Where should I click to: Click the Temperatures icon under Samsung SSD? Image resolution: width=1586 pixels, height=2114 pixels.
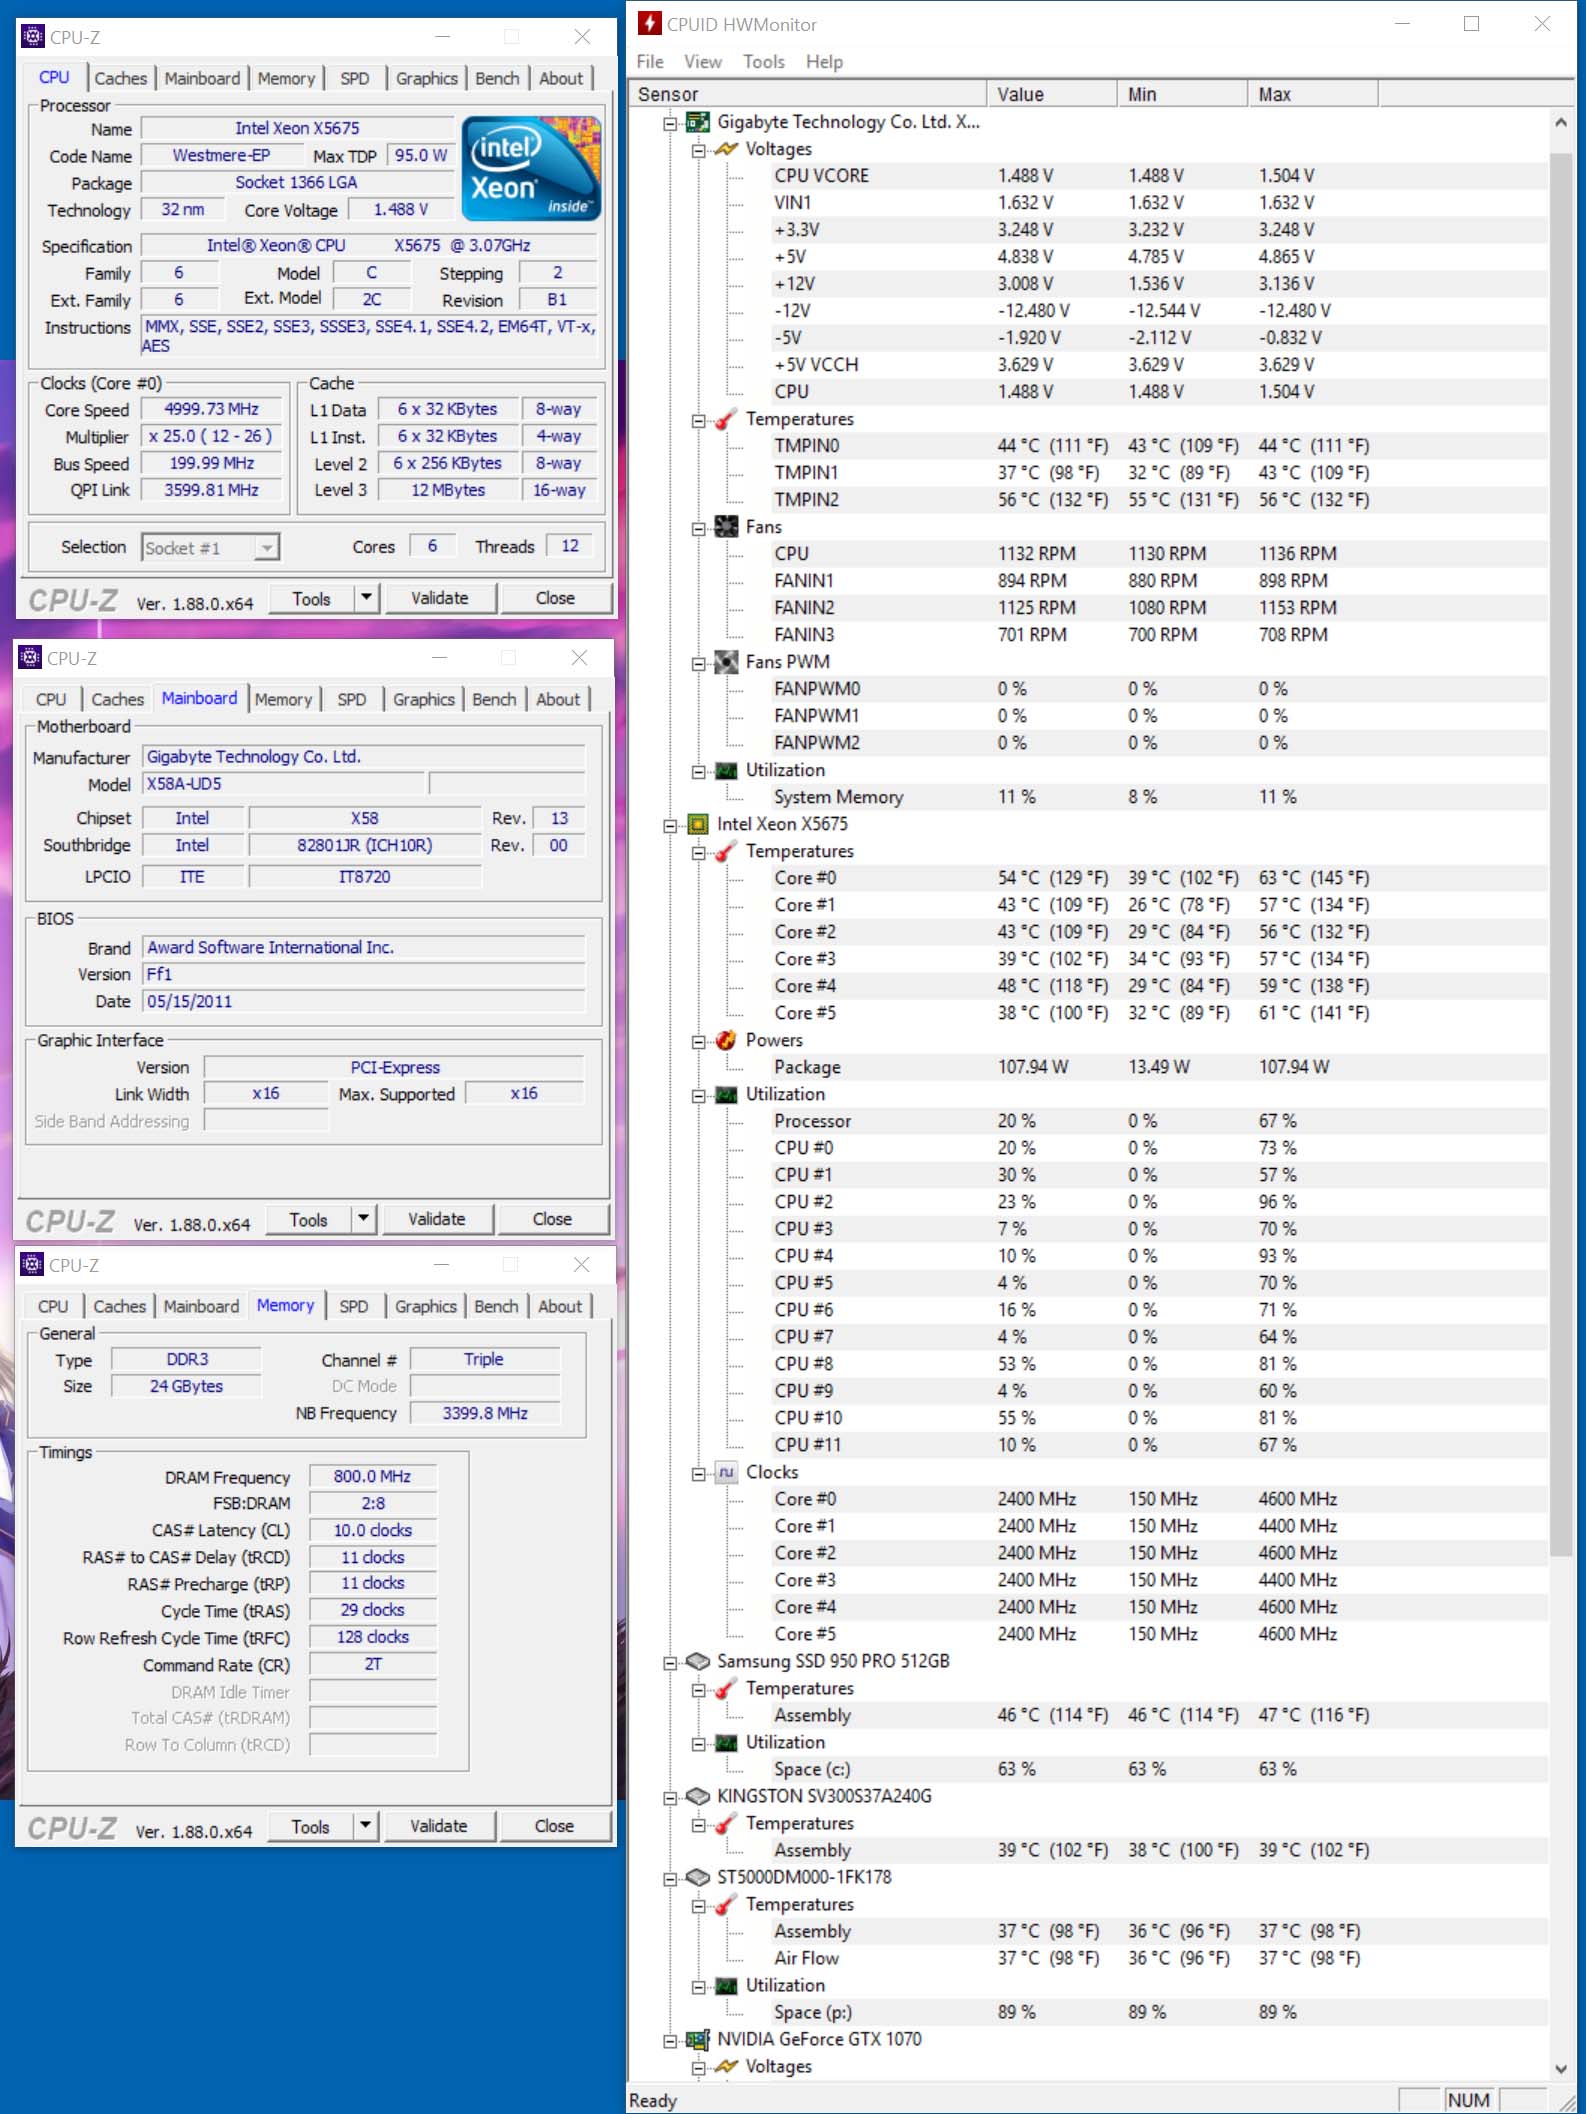point(726,1688)
